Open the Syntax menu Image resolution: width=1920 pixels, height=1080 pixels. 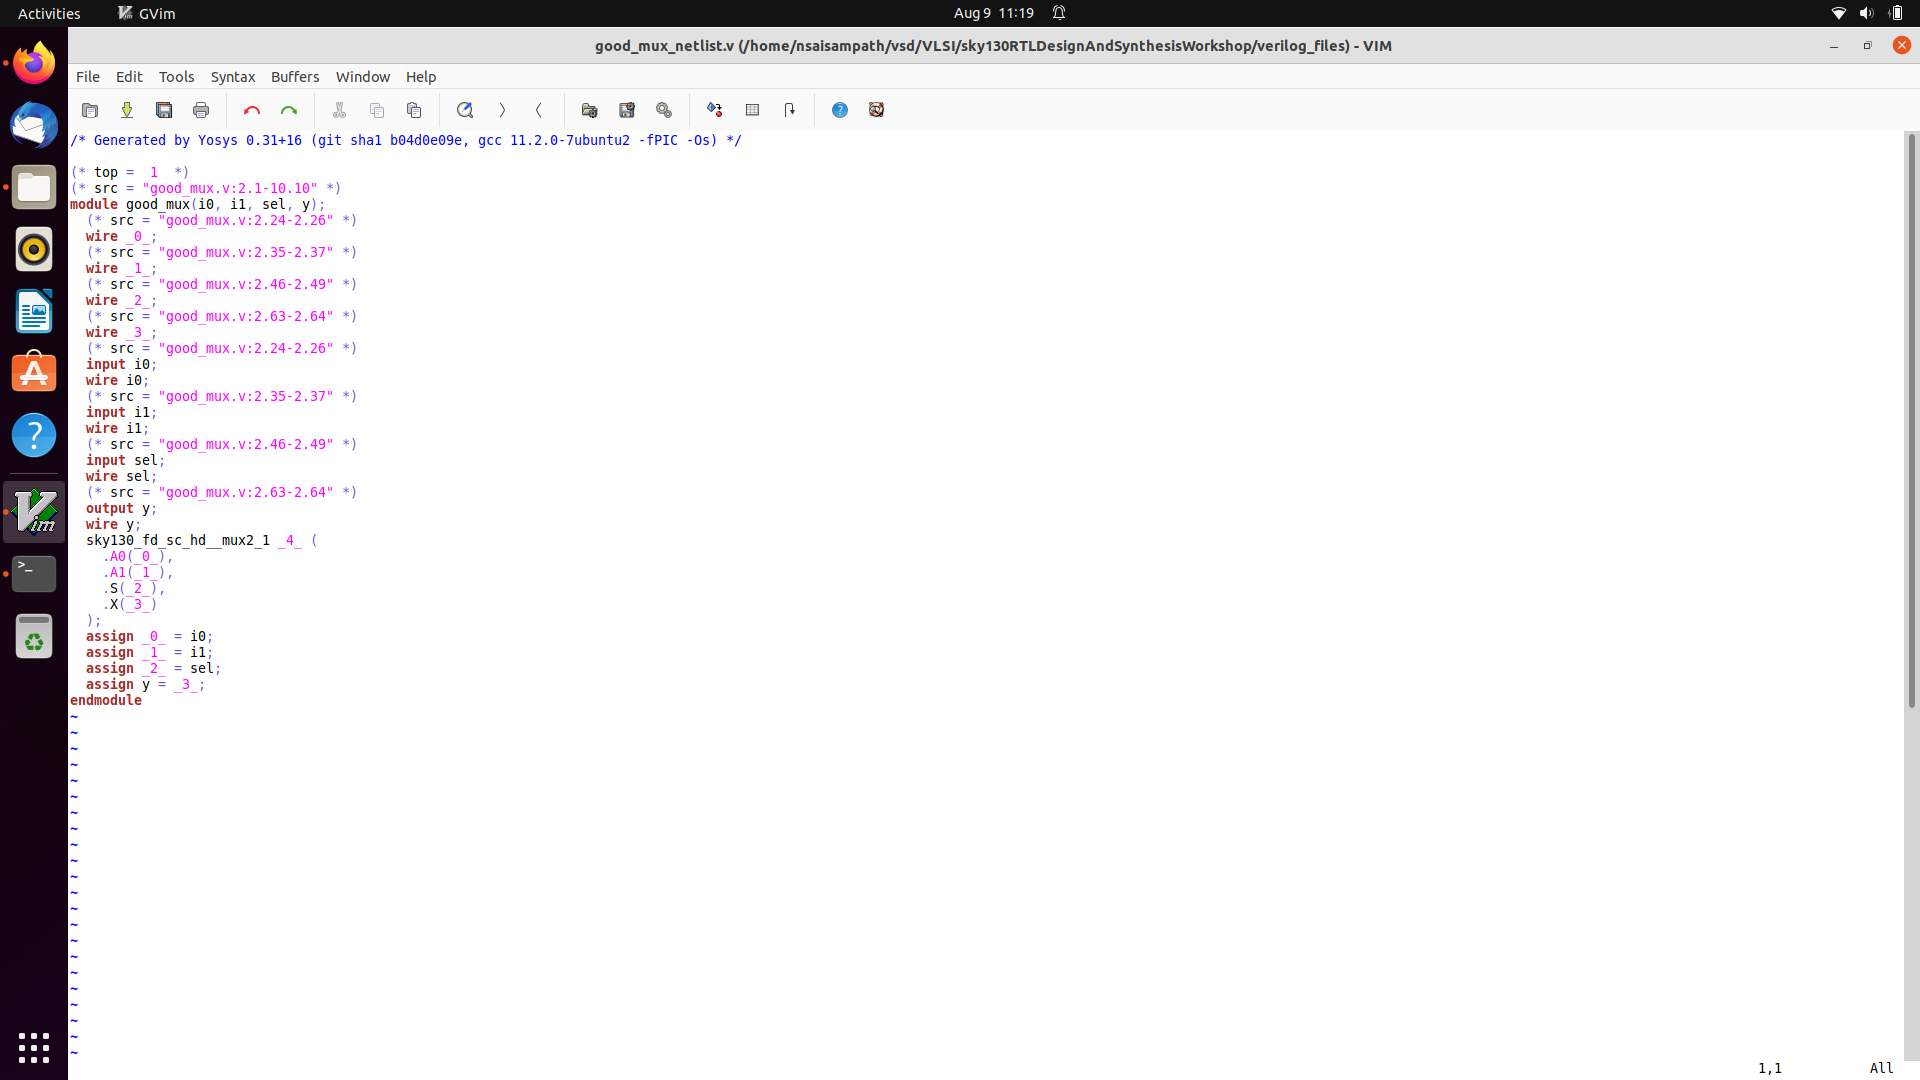point(233,77)
